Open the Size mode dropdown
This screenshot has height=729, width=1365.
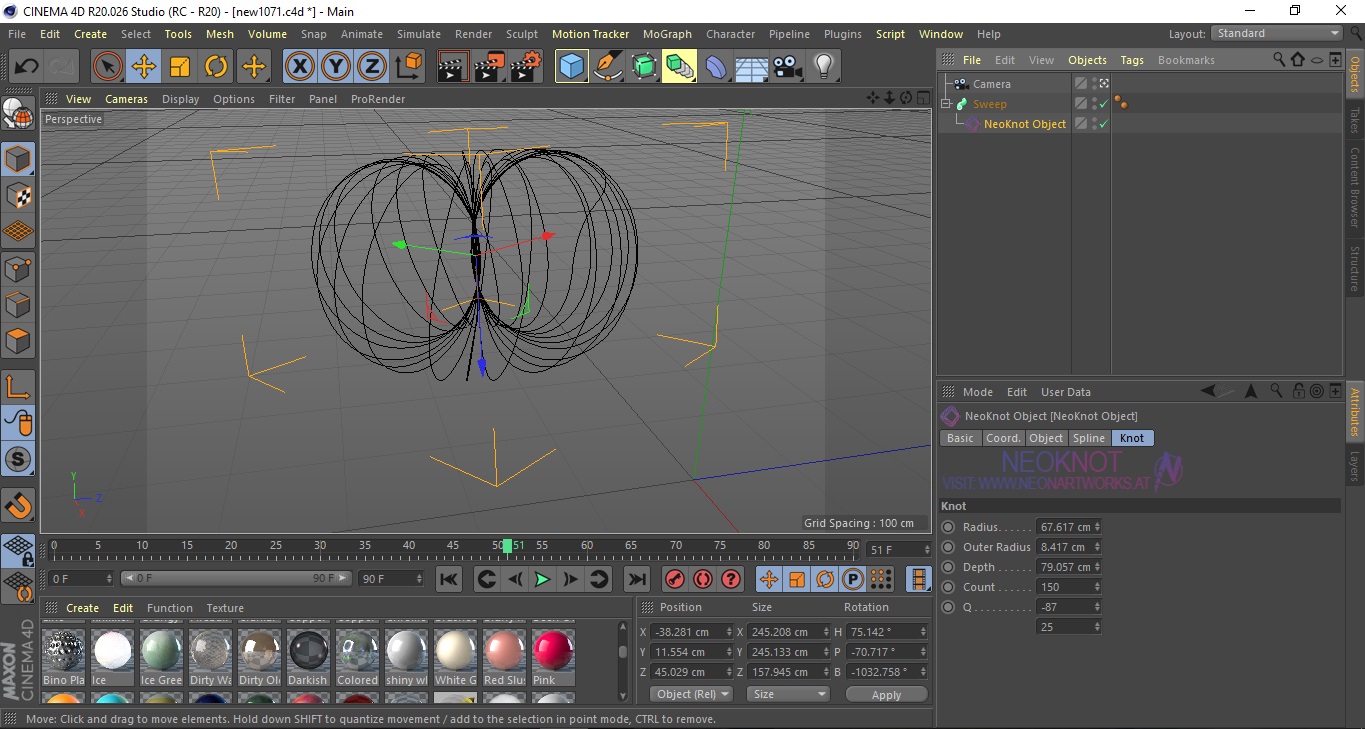pos(789,694)
